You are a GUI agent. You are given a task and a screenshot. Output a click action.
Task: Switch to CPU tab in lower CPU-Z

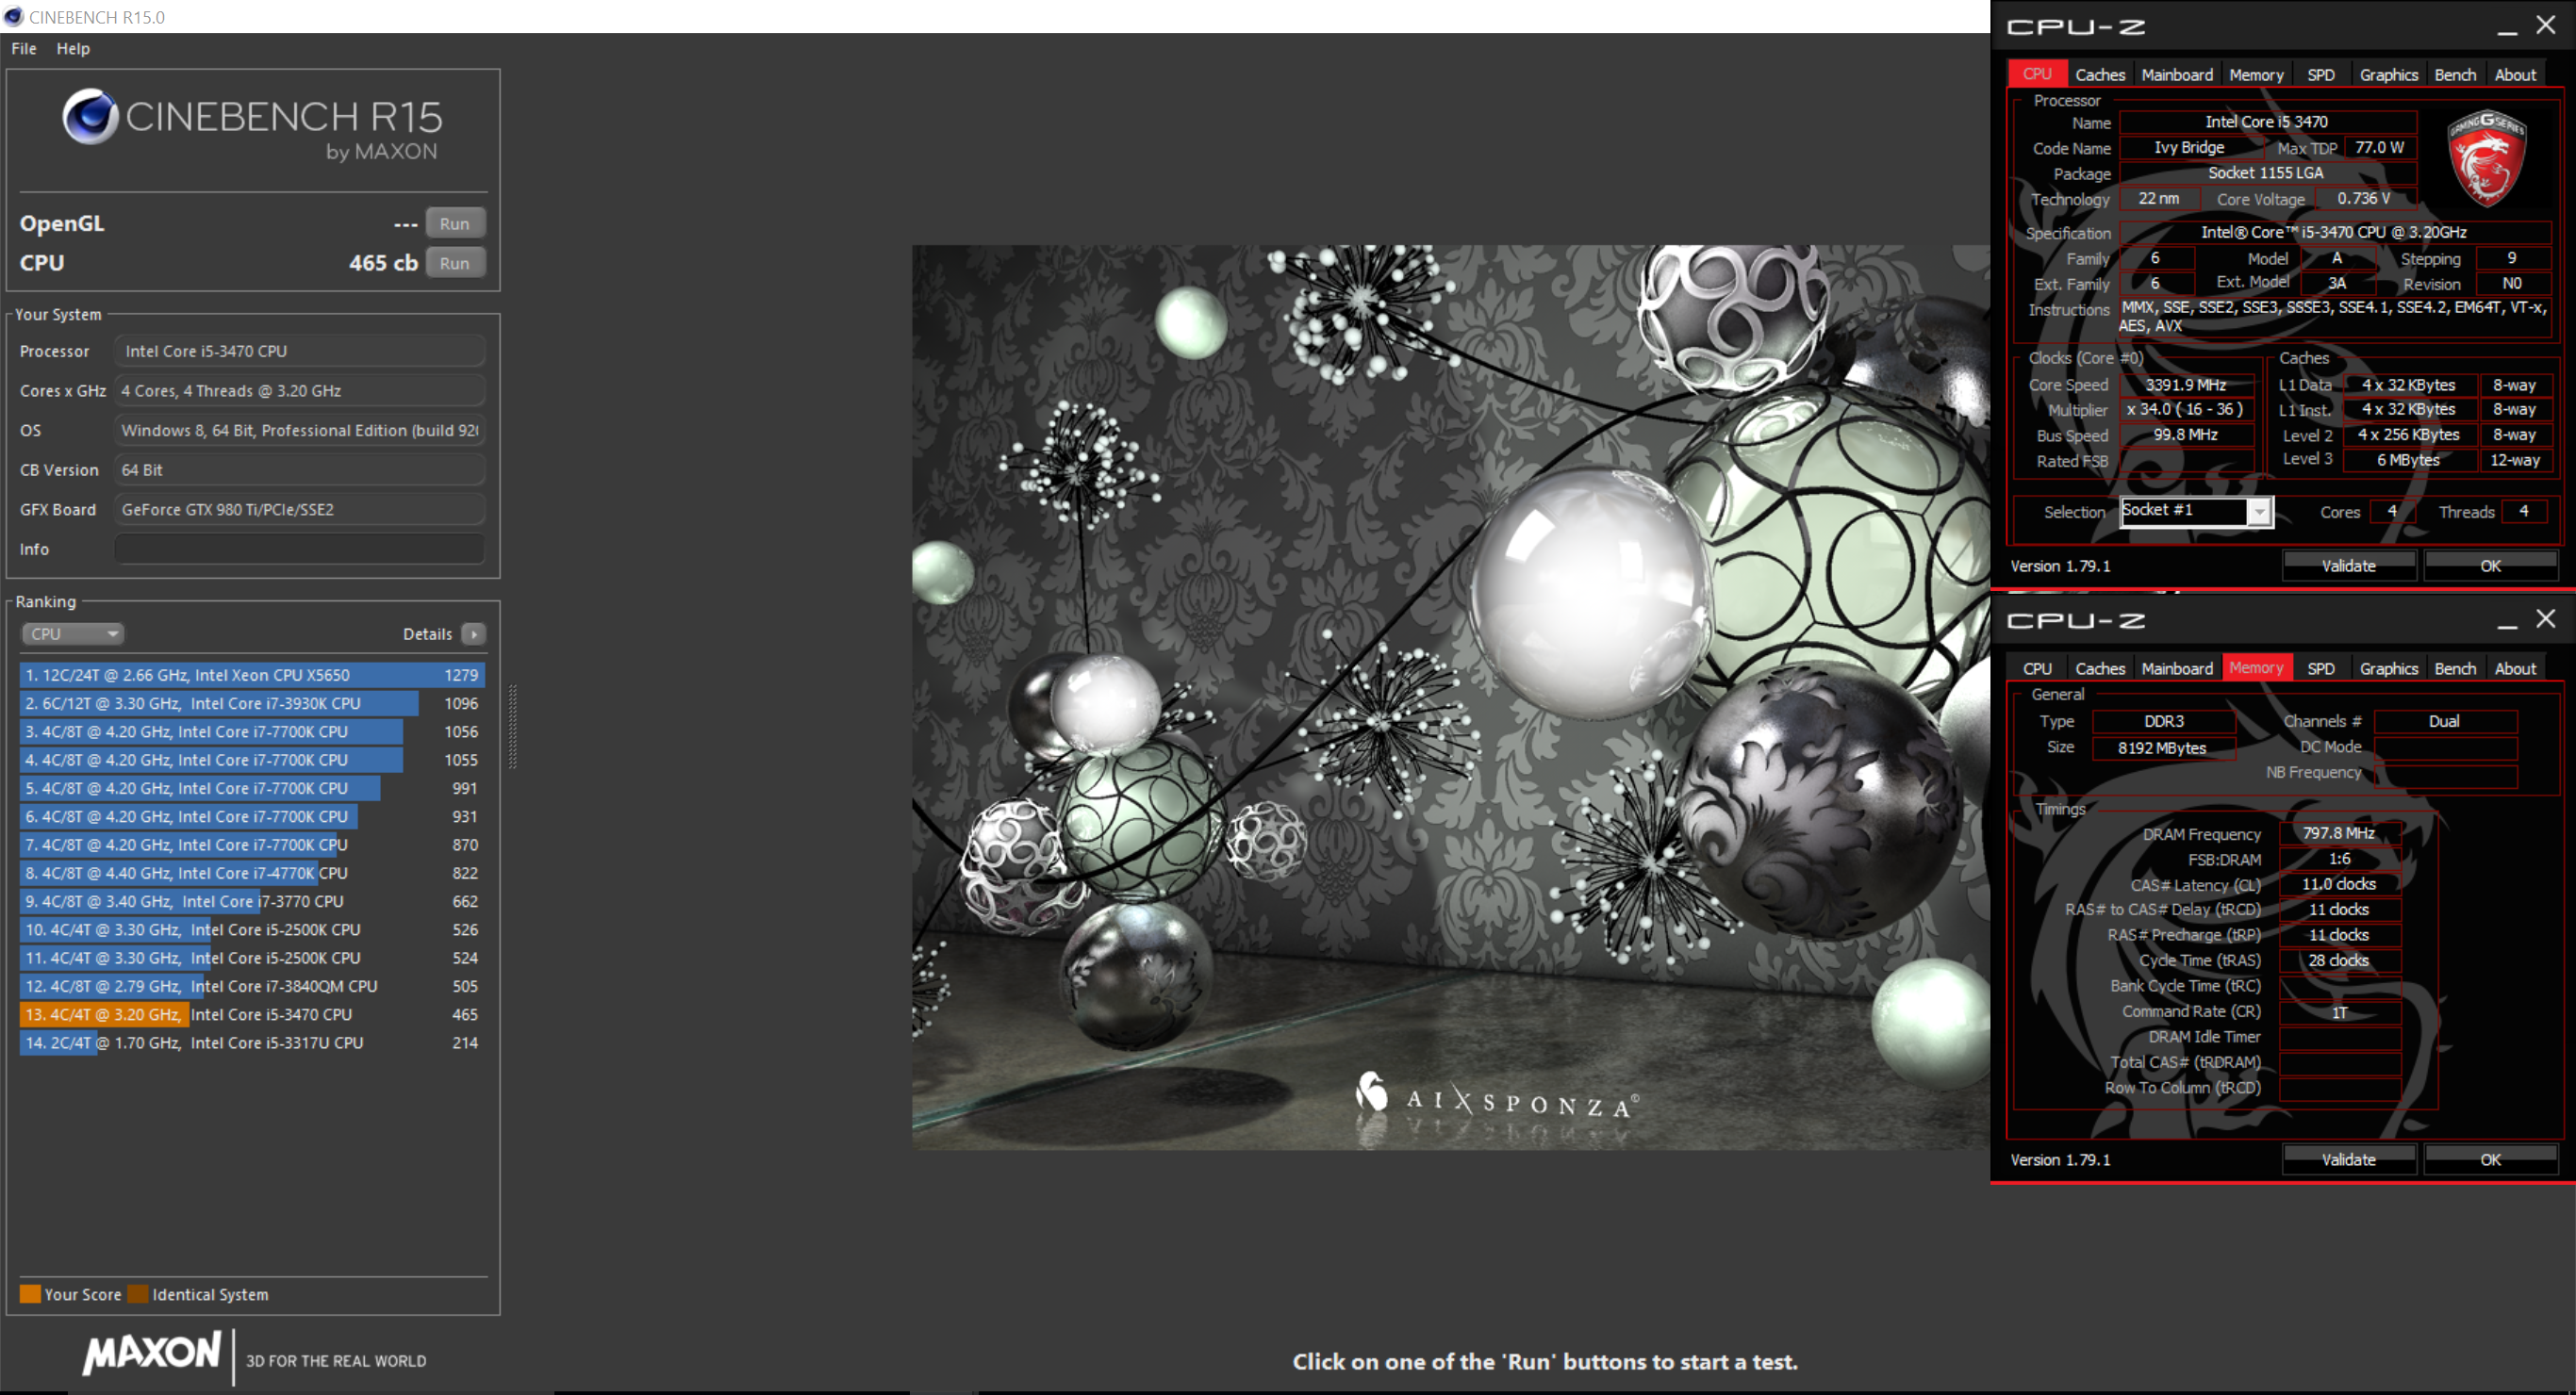click(2037, 669)
